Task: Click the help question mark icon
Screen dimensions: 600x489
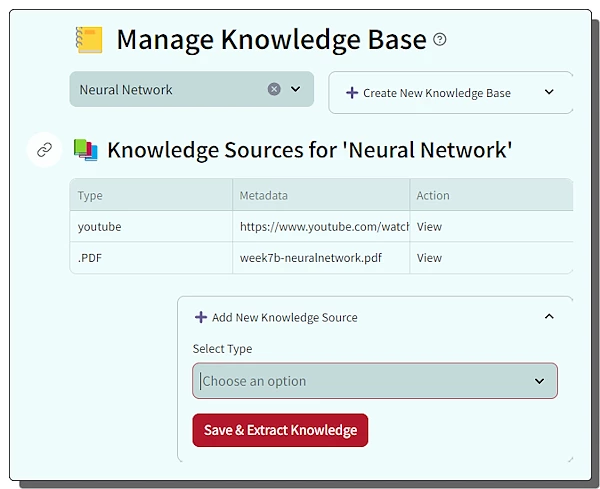Action: point(440,39)
